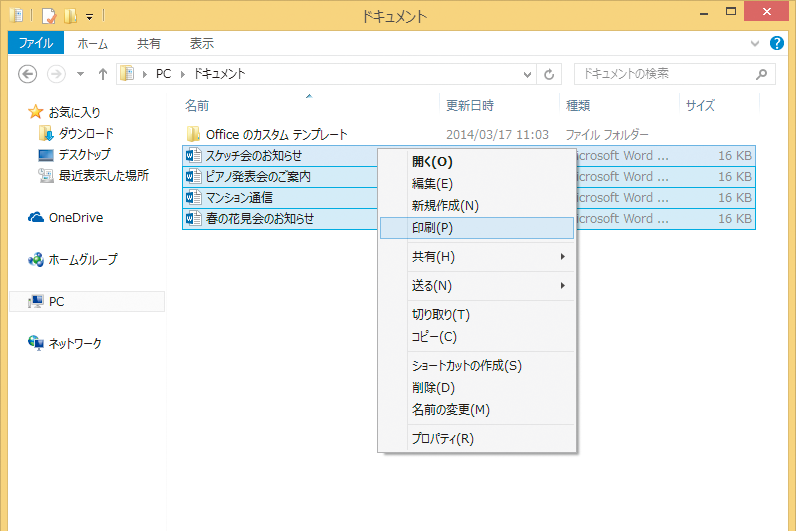Expand the arrow after PC in breadcrumb
The height and width of the screenshot is (531, 796).
(183, 75)
